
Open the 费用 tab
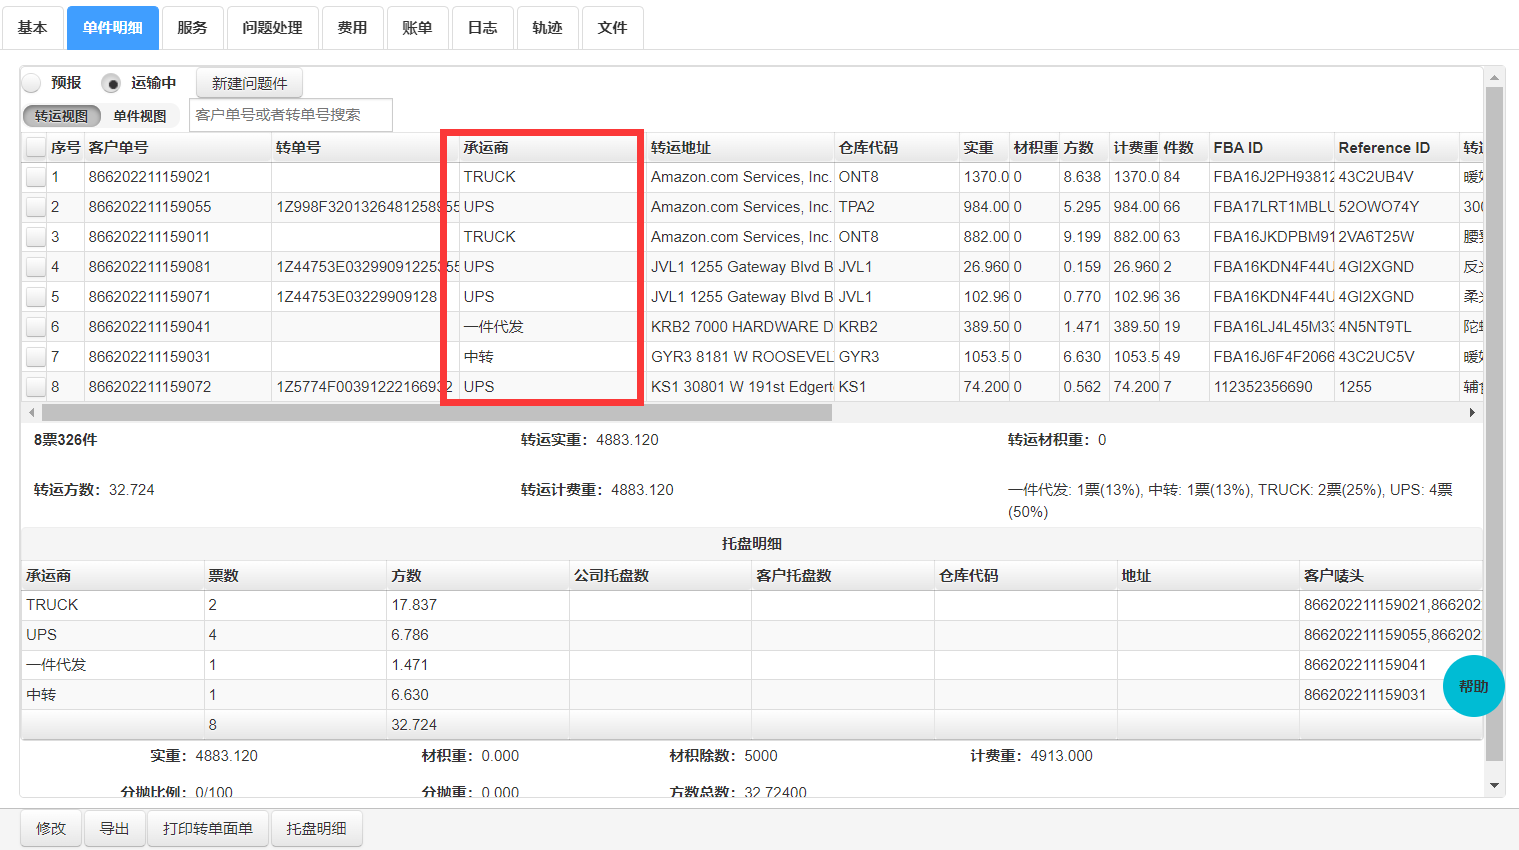[352, 28]
